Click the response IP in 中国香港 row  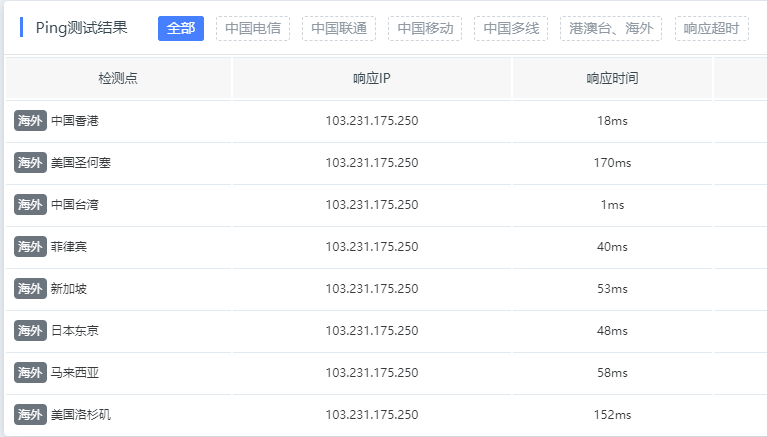click(371, 121)
